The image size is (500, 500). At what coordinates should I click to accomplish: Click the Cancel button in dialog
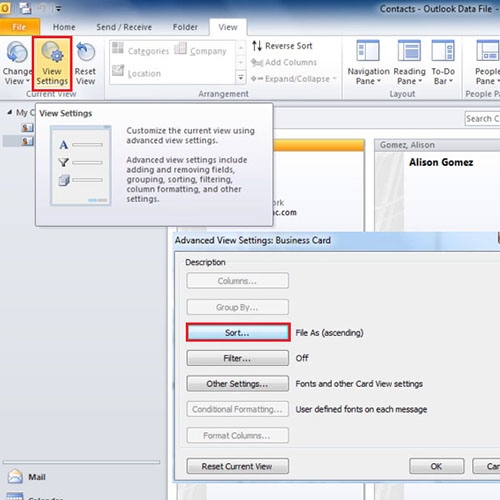tap(486, 466)
